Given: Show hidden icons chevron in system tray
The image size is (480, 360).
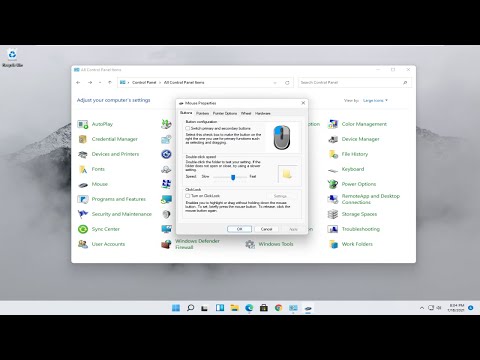Looking at the screenshot, I should (422, 308).
